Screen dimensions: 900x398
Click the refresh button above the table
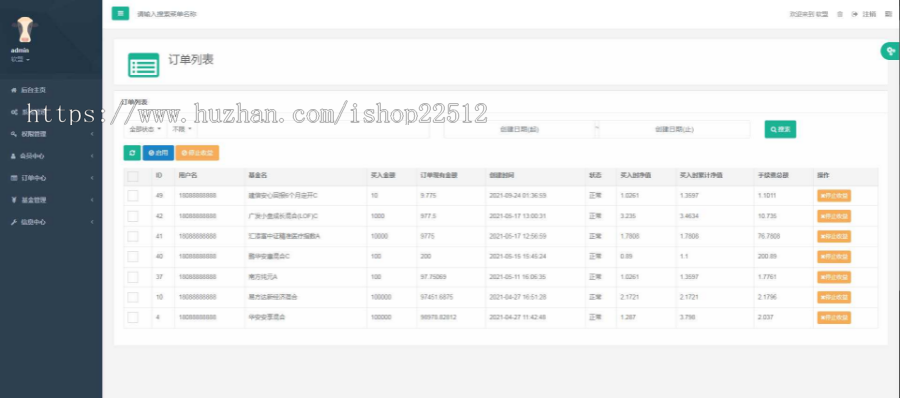click(132, 153)
